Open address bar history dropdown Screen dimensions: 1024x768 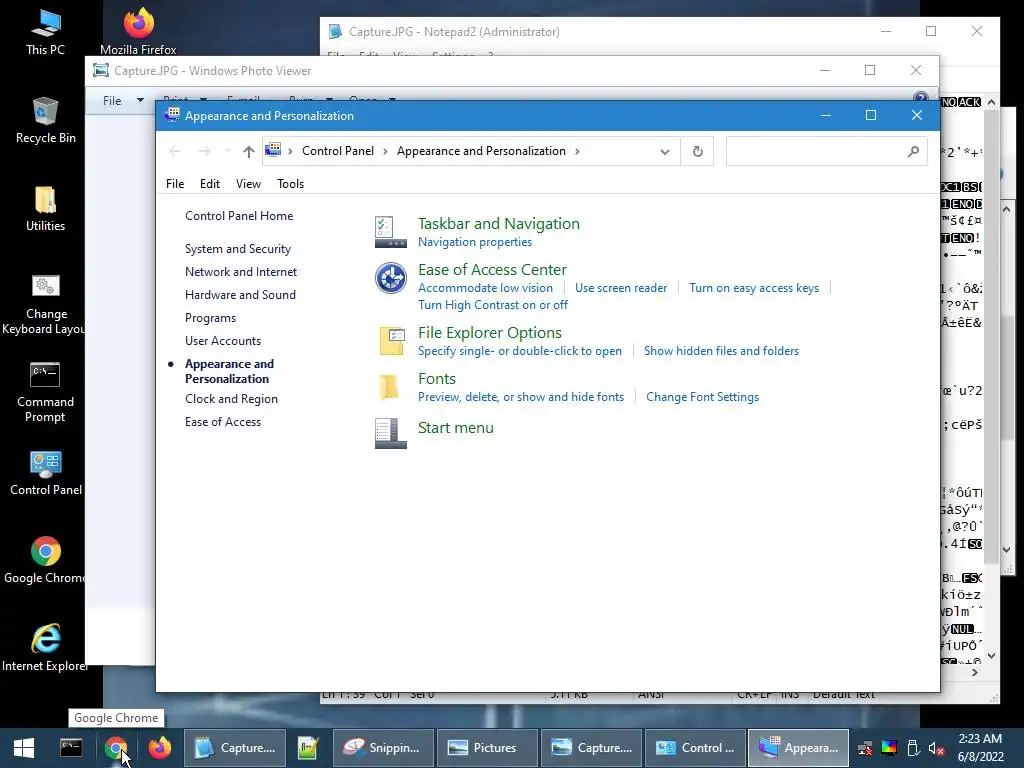665,152
